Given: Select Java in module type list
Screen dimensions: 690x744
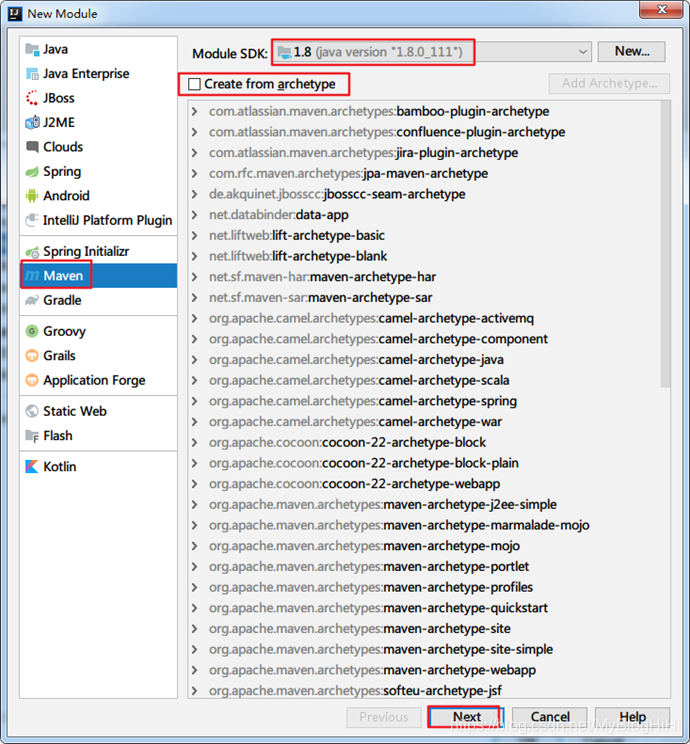Looking at the screenshot, I should click(x=98, y=49).
